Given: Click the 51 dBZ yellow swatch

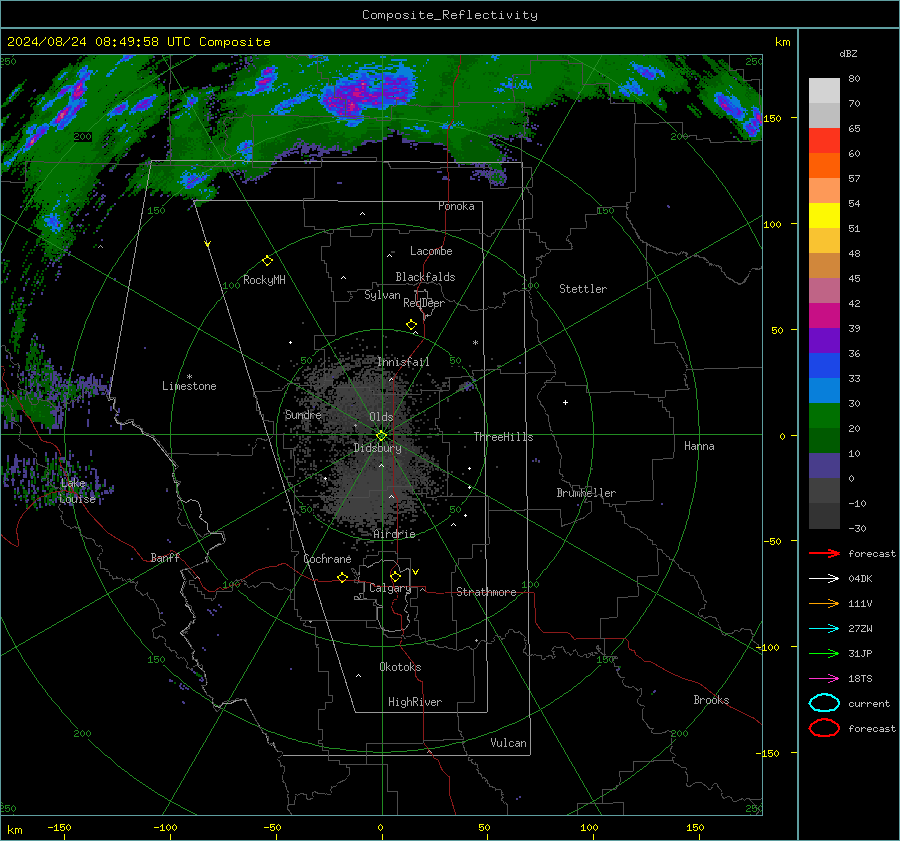Looking at the screenshot, I should tap(824, 216).
